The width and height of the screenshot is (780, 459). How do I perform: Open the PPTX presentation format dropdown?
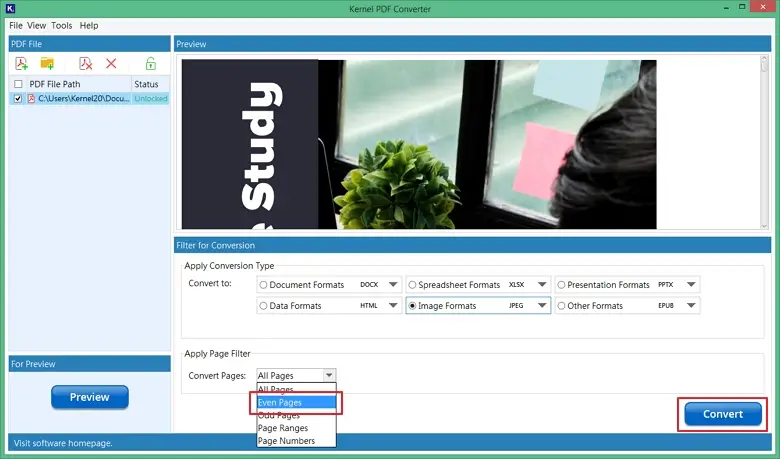tap(691, 285)
